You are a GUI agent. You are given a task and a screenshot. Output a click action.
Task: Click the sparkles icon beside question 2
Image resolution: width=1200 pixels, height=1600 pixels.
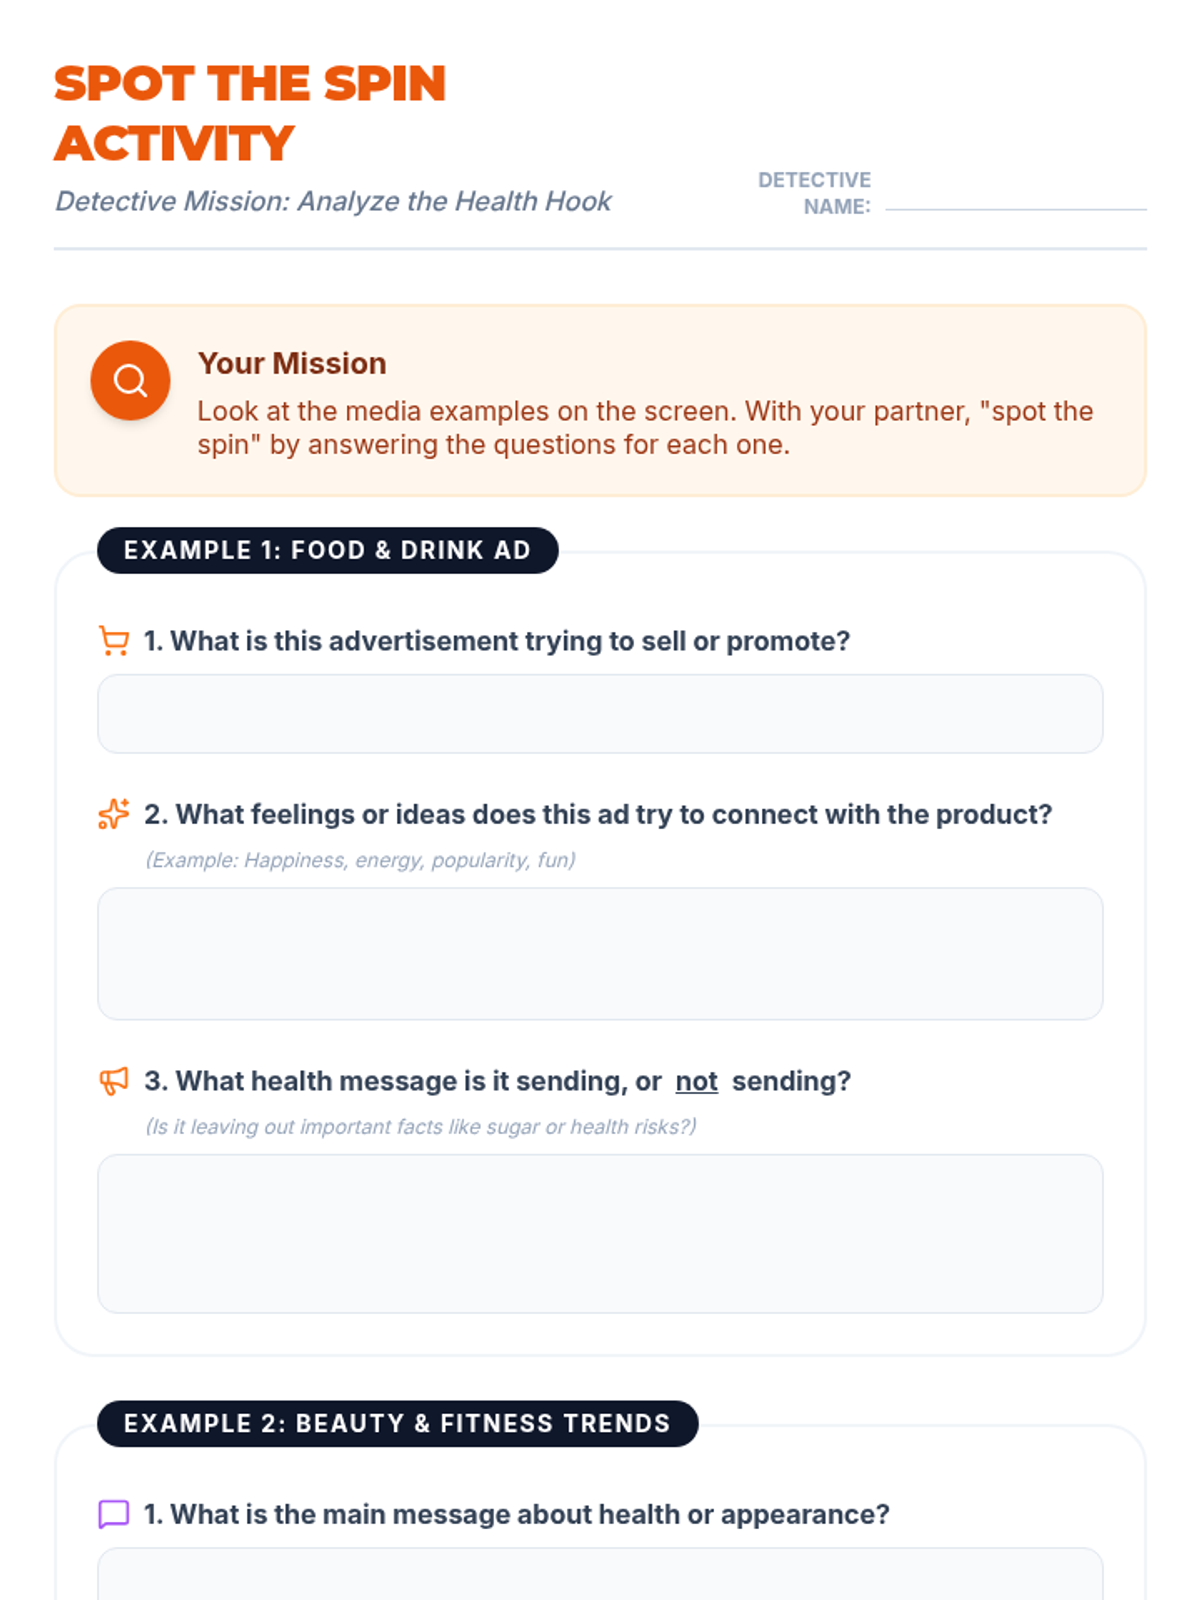click(x=114, y=814)
